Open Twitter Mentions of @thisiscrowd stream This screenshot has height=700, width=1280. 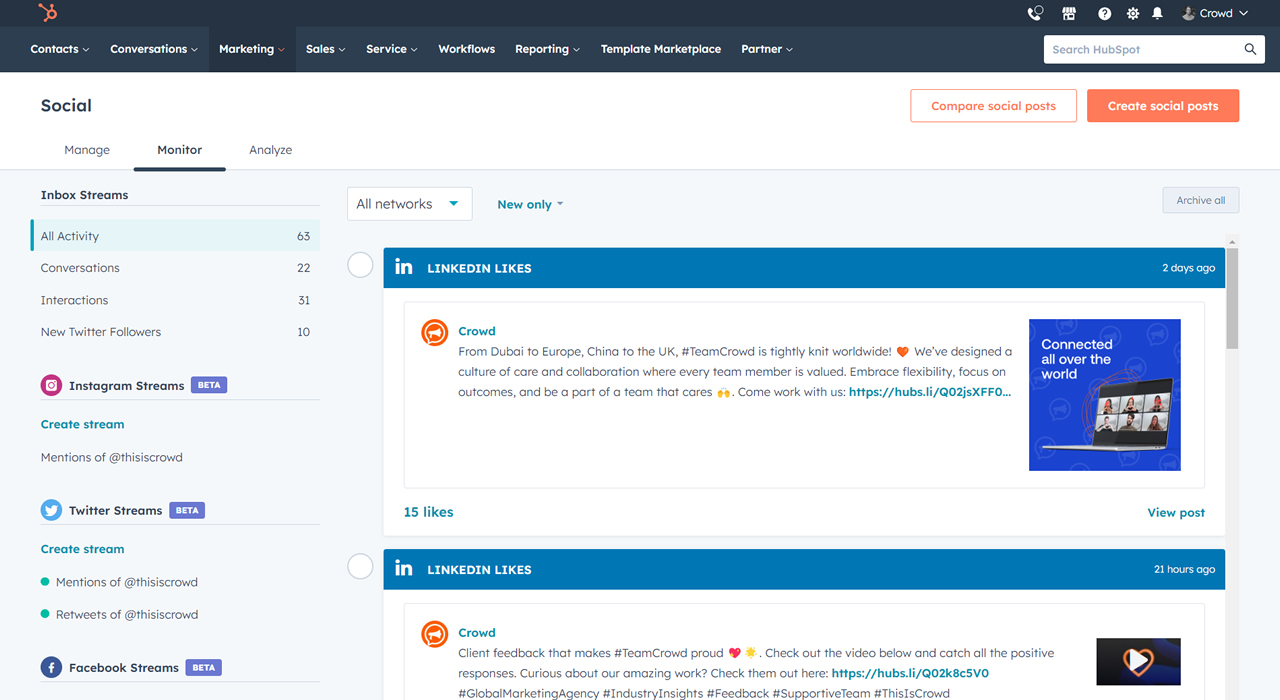point(127,582)
